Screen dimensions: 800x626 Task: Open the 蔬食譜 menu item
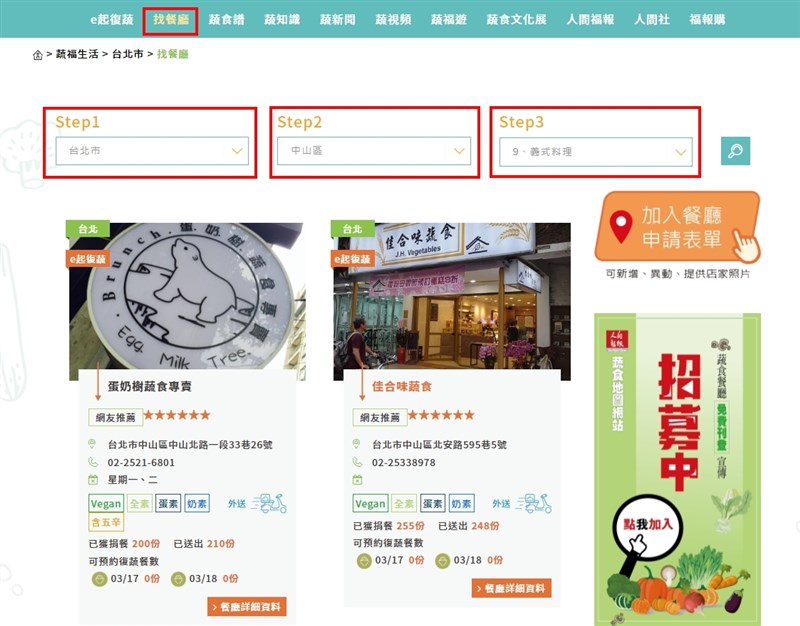coord(227,20)
